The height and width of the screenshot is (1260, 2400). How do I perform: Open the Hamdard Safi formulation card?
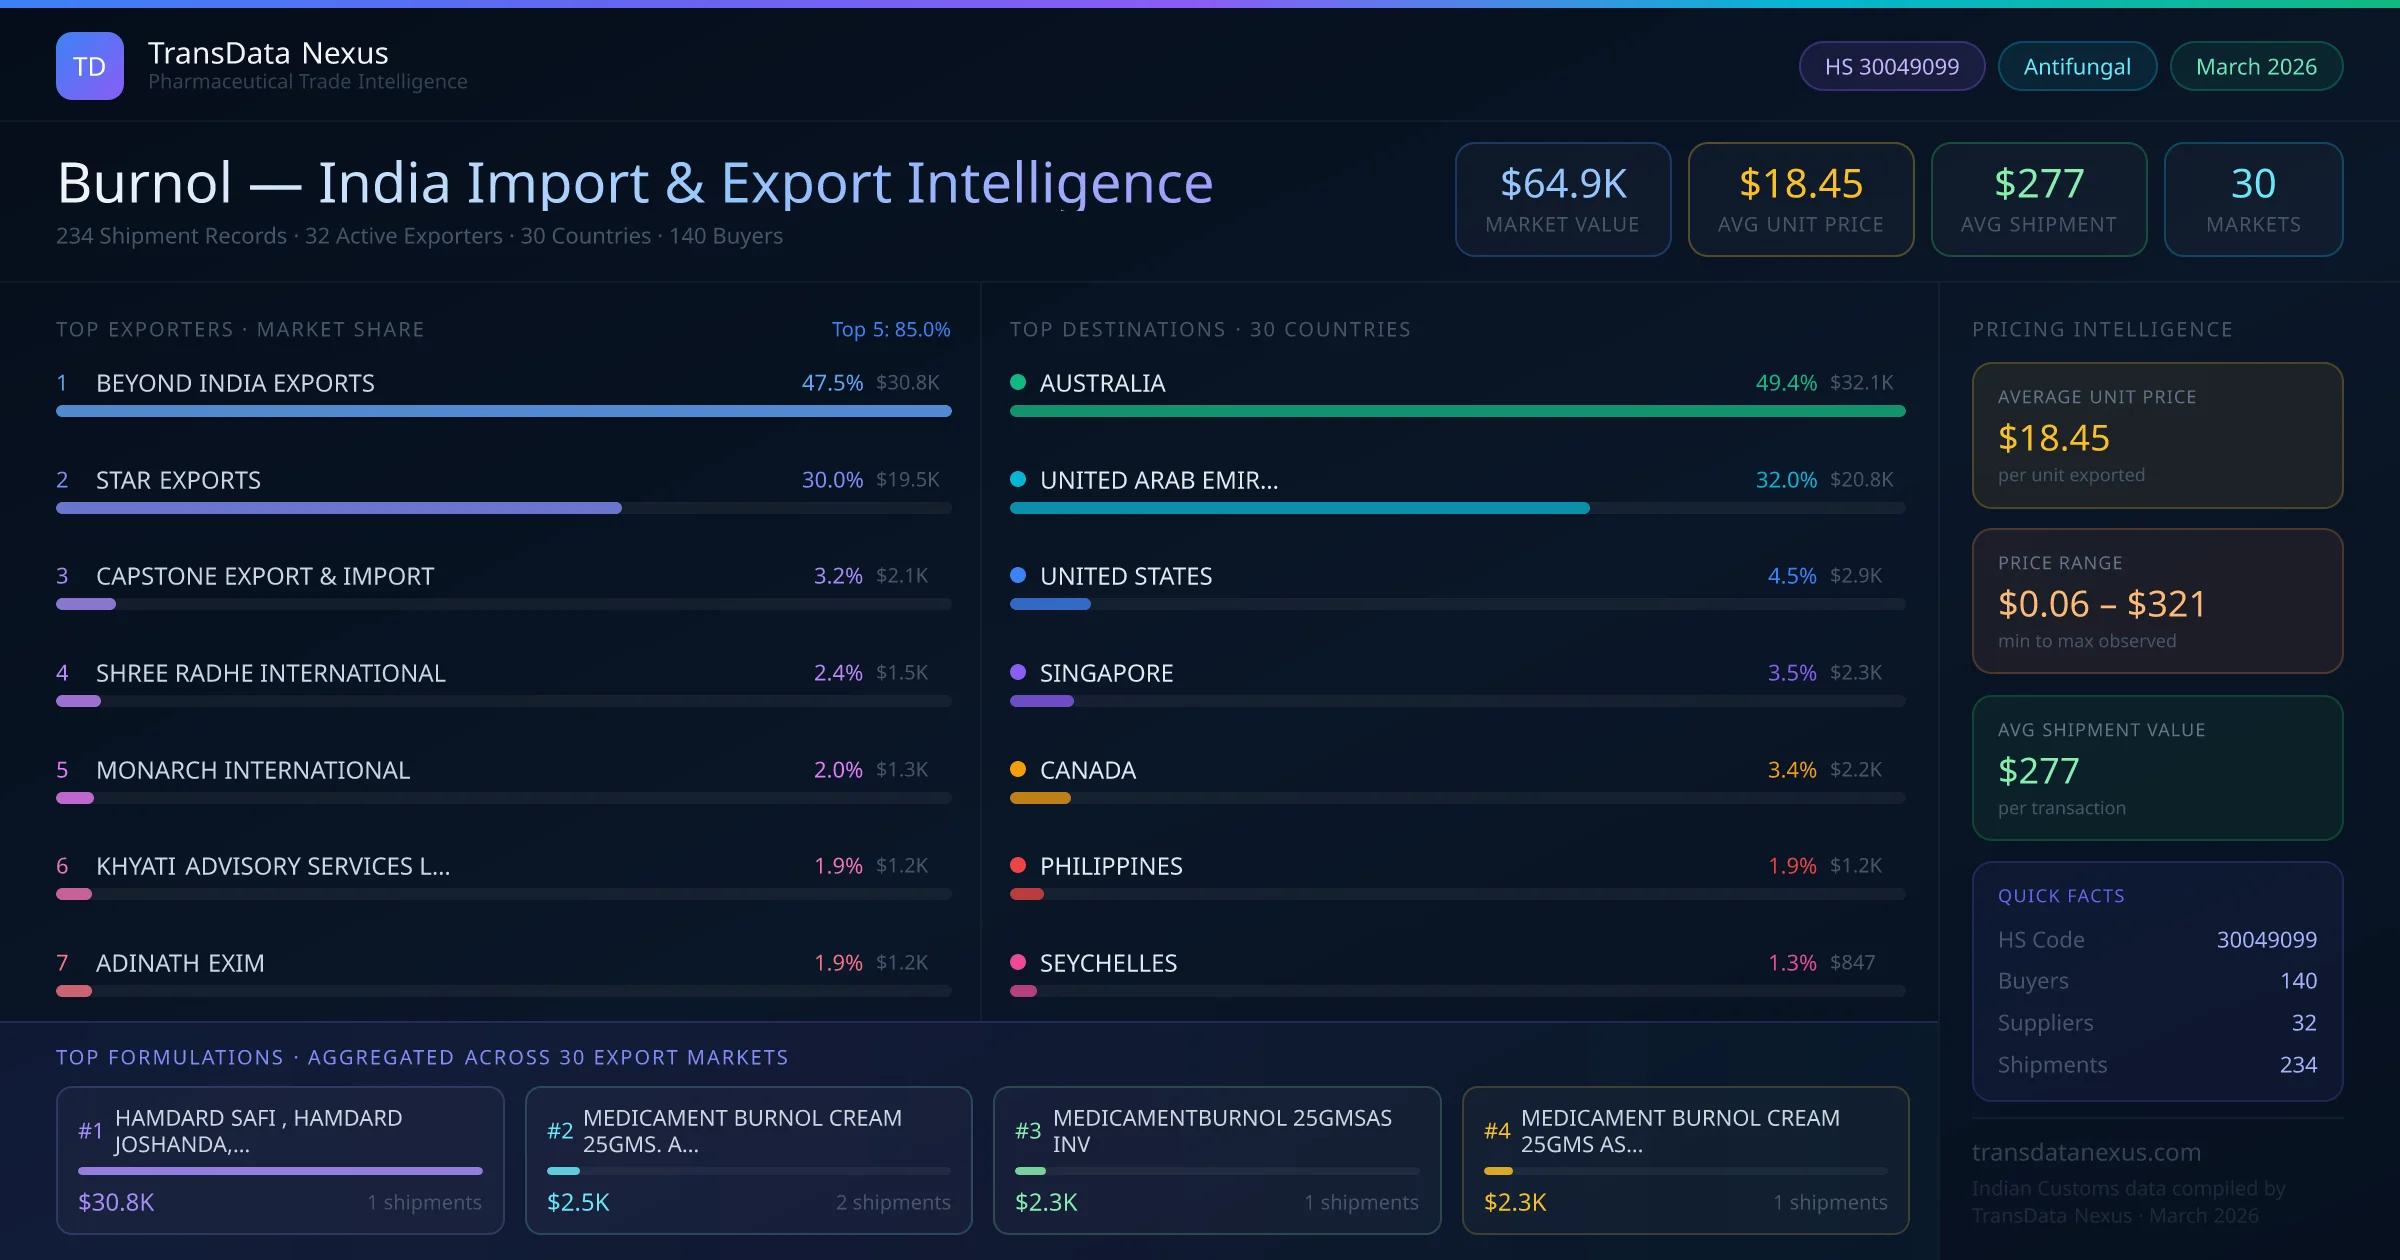coord(280,1159)
